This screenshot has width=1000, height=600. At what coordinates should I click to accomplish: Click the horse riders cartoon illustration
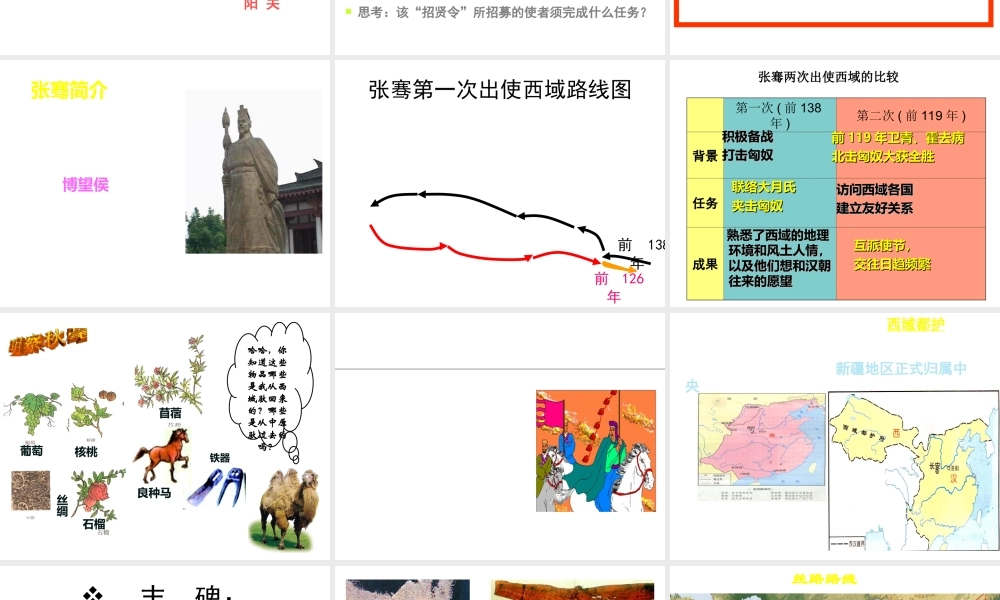596,451
